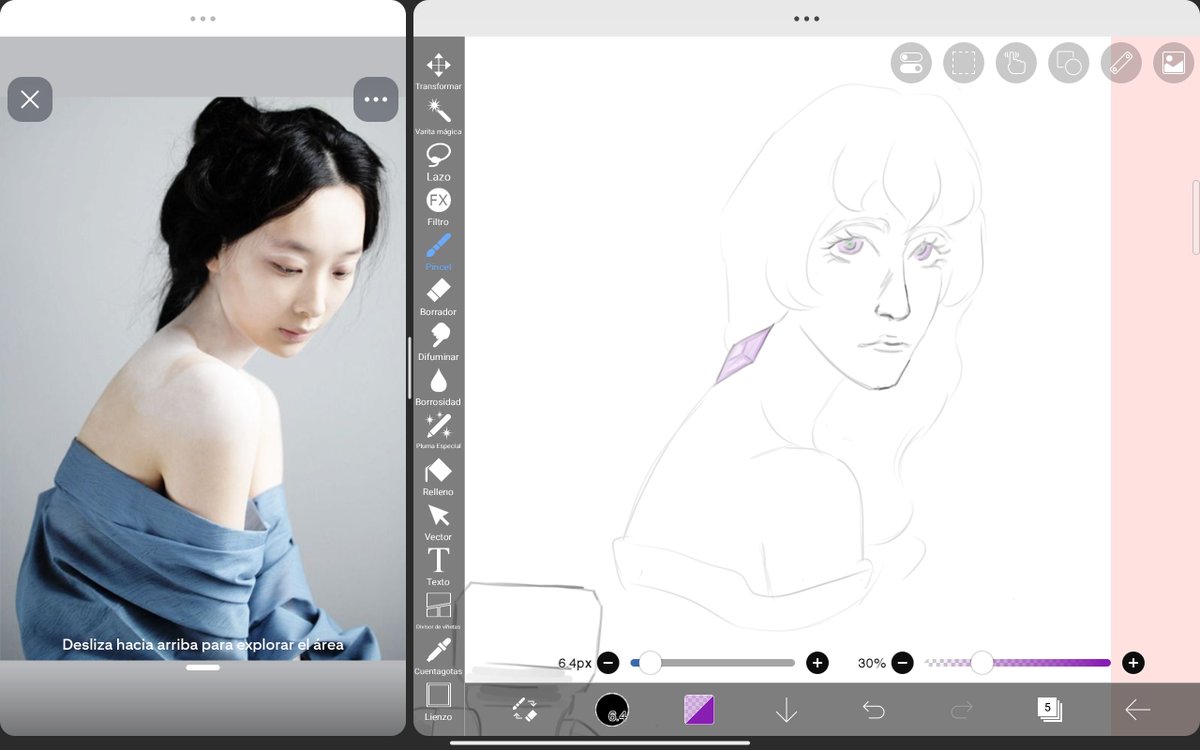Viewport: 1200px width, 750px height.
Task: Open the layers panel showing 5
Action: (x=1049, y=710)
